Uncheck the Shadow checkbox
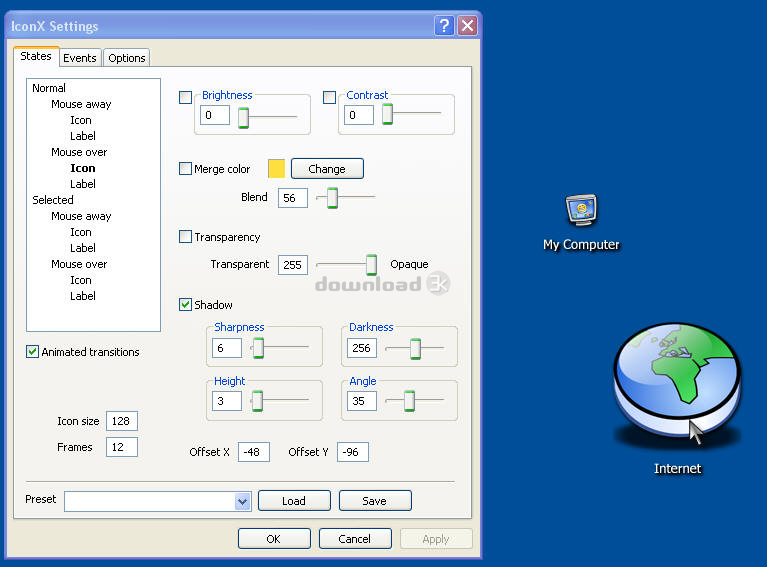The image size is (767, 567). point(185,305)
